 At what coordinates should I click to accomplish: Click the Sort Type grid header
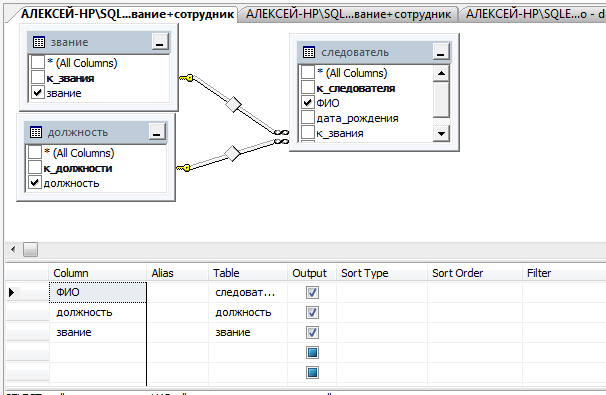pyautogui.click(x=382, y=273)
